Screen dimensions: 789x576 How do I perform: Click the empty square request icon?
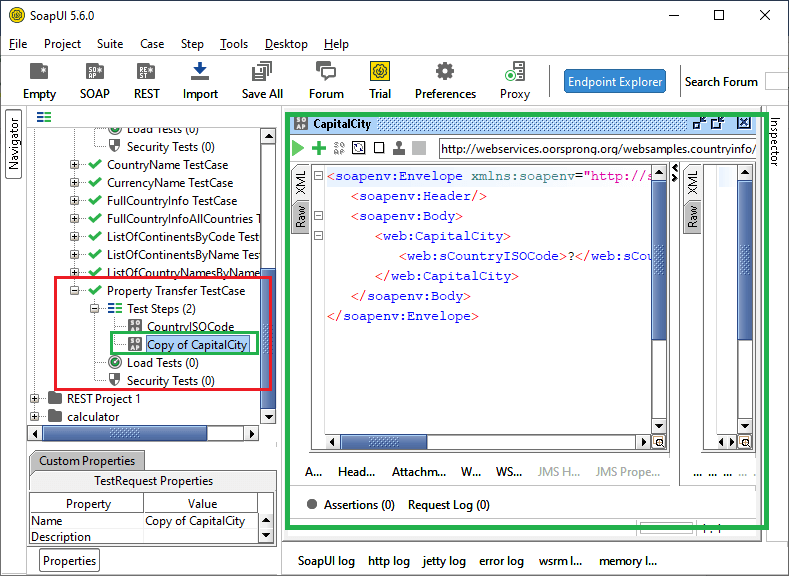point(379,148)
